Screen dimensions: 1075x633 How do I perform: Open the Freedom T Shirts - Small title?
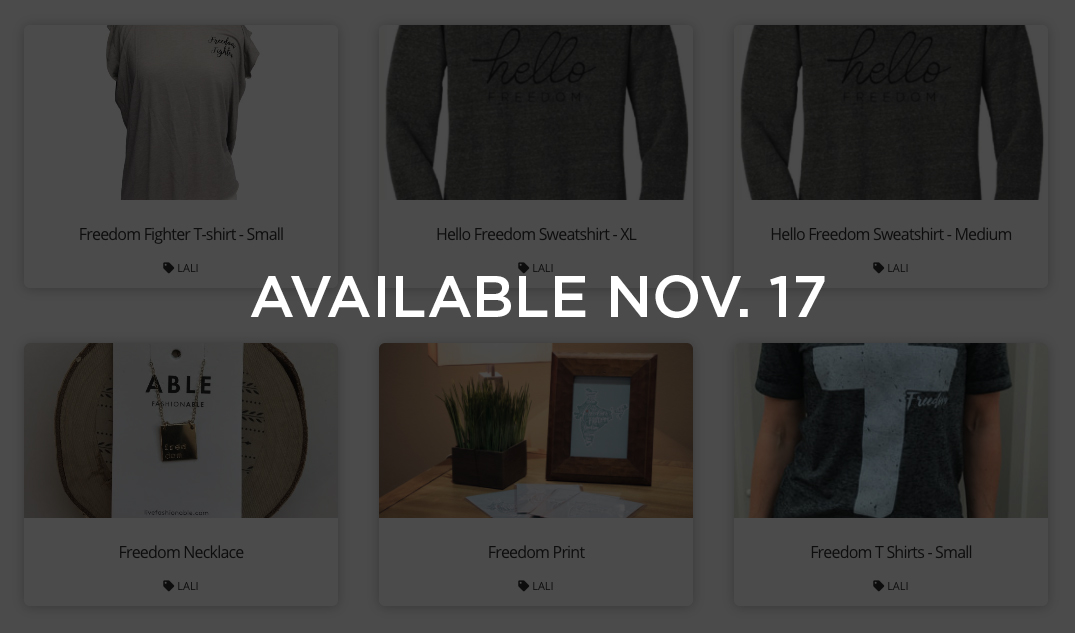coord(891,552)
